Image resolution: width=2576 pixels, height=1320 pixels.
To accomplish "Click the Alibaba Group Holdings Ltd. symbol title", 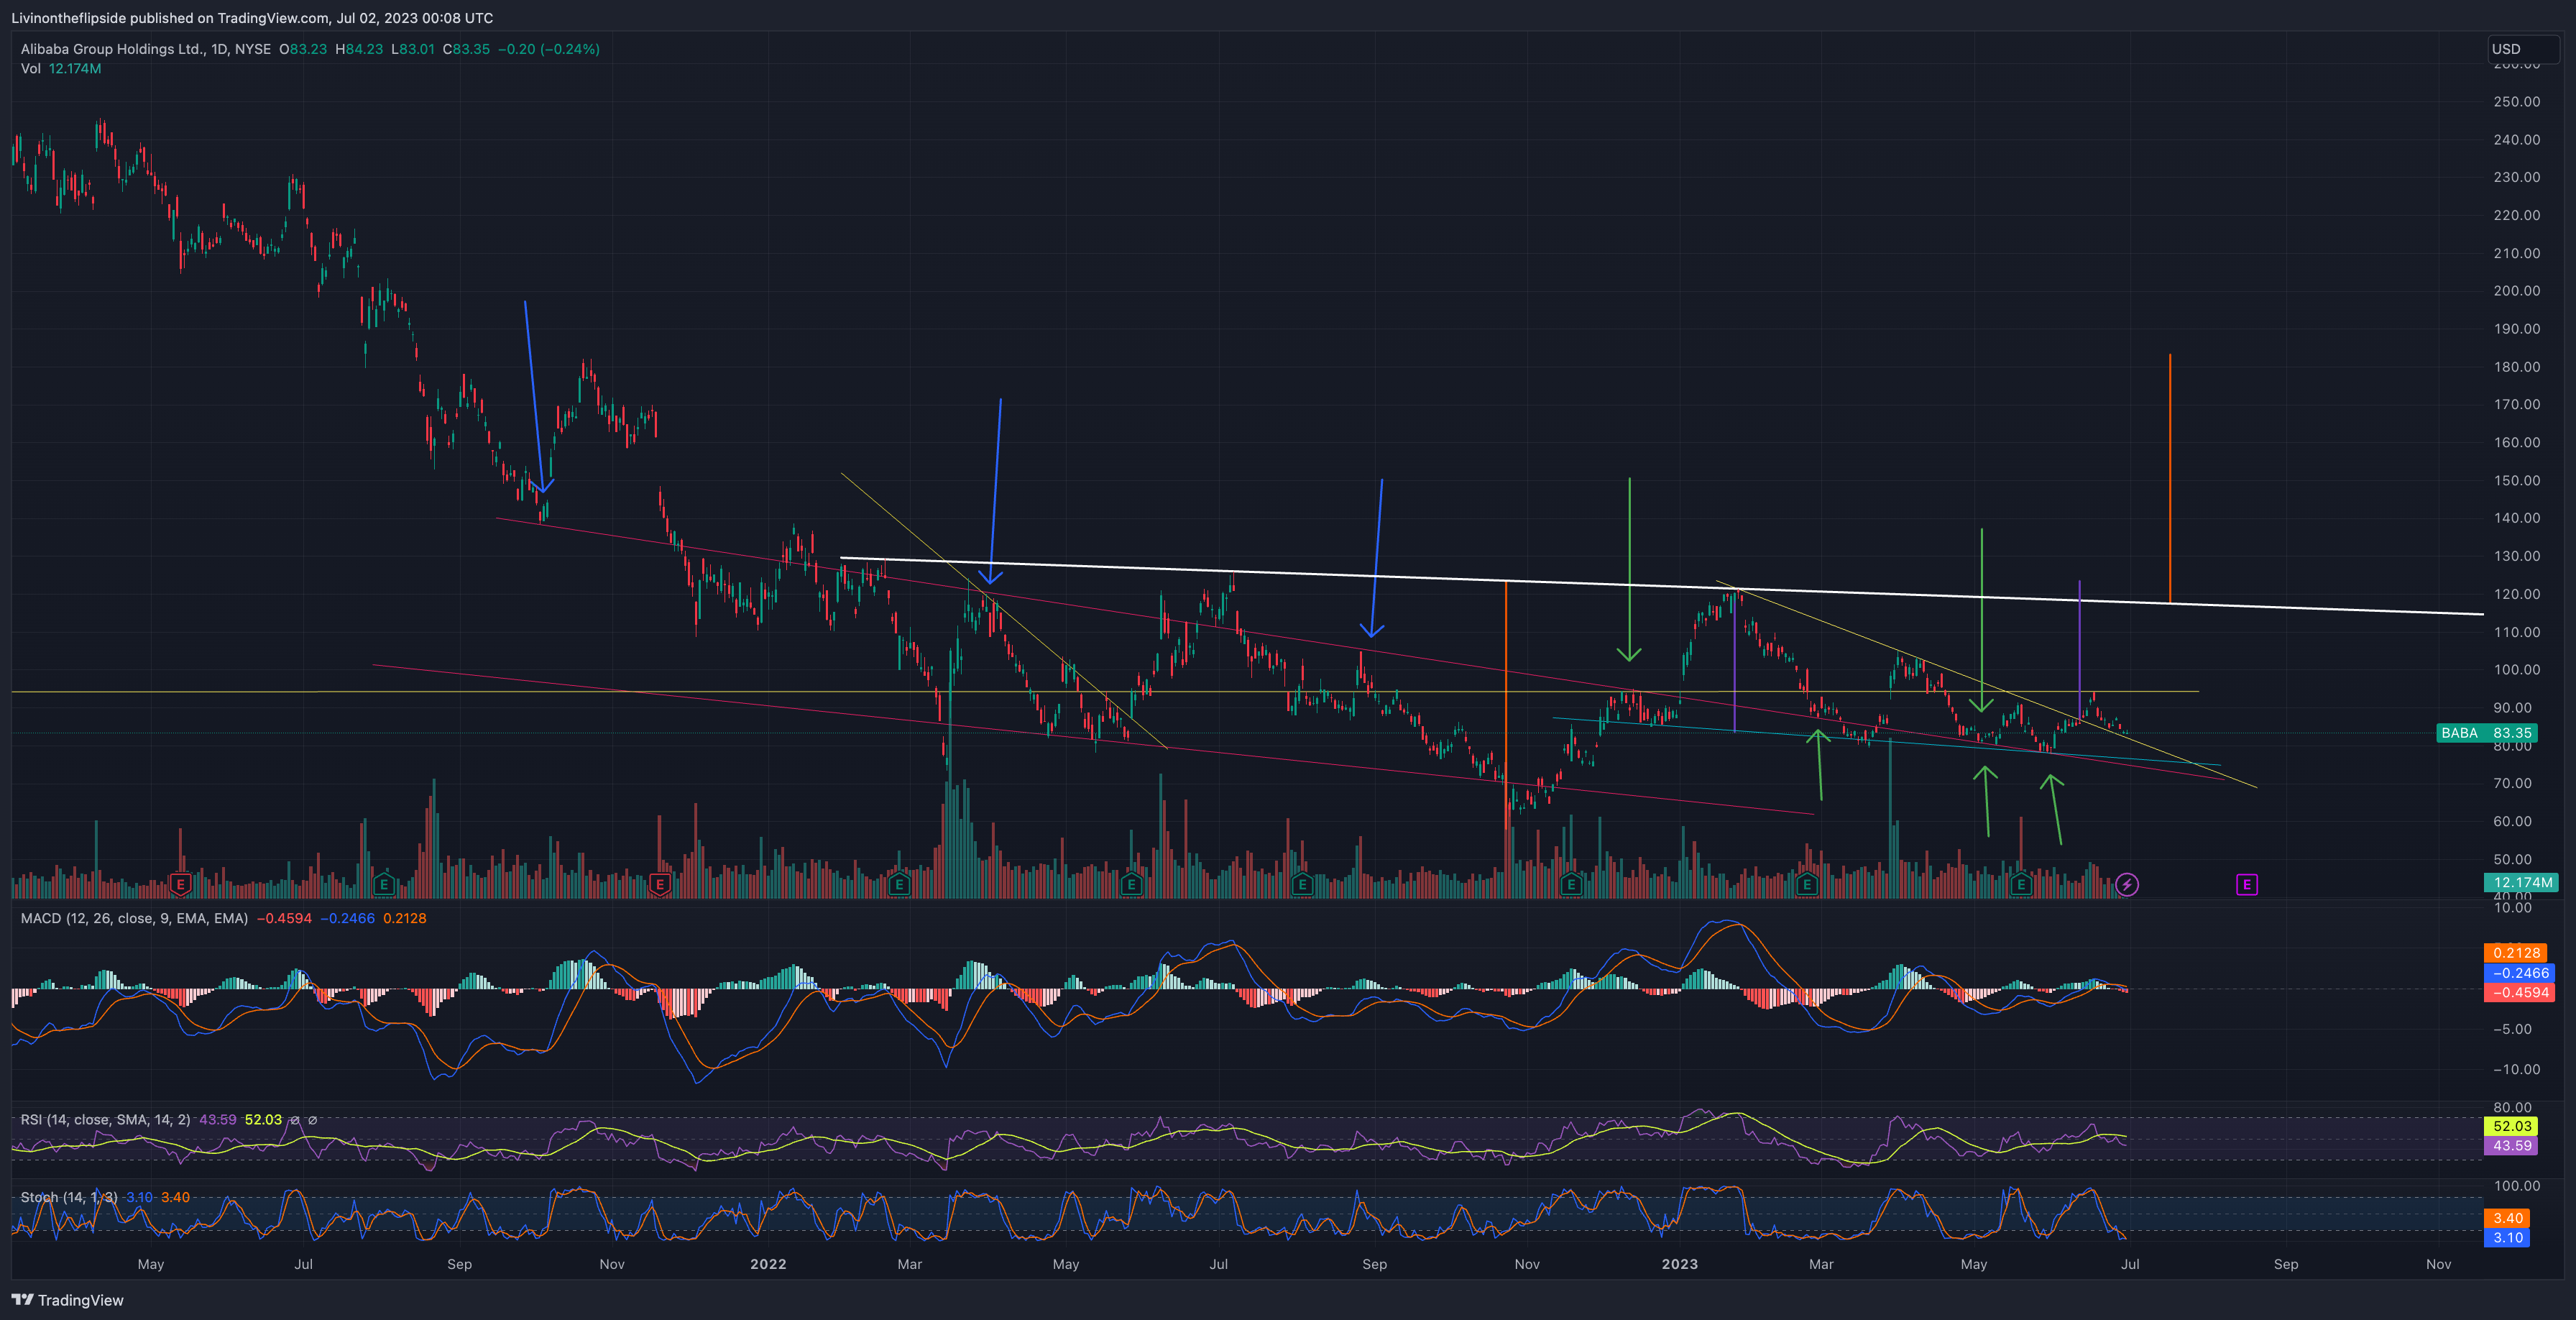I will click(x=146, y=49).
